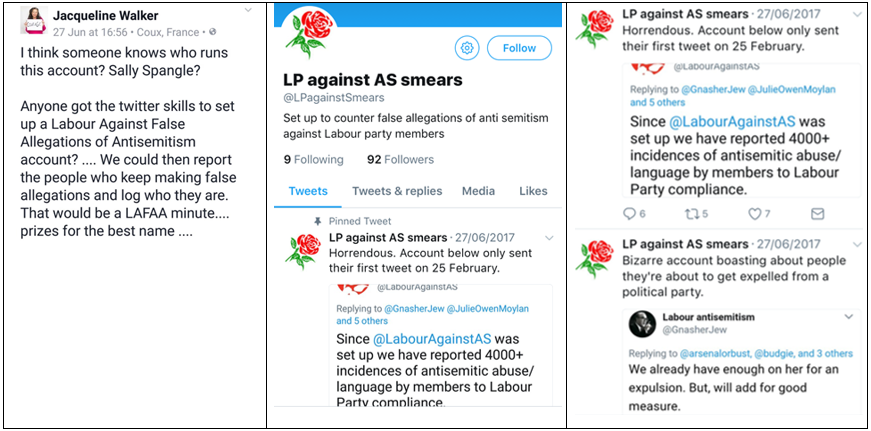This screenshot has width=871, height=431.
Task: Expand the pinned tweet options chevron
Action: (548, 237)
